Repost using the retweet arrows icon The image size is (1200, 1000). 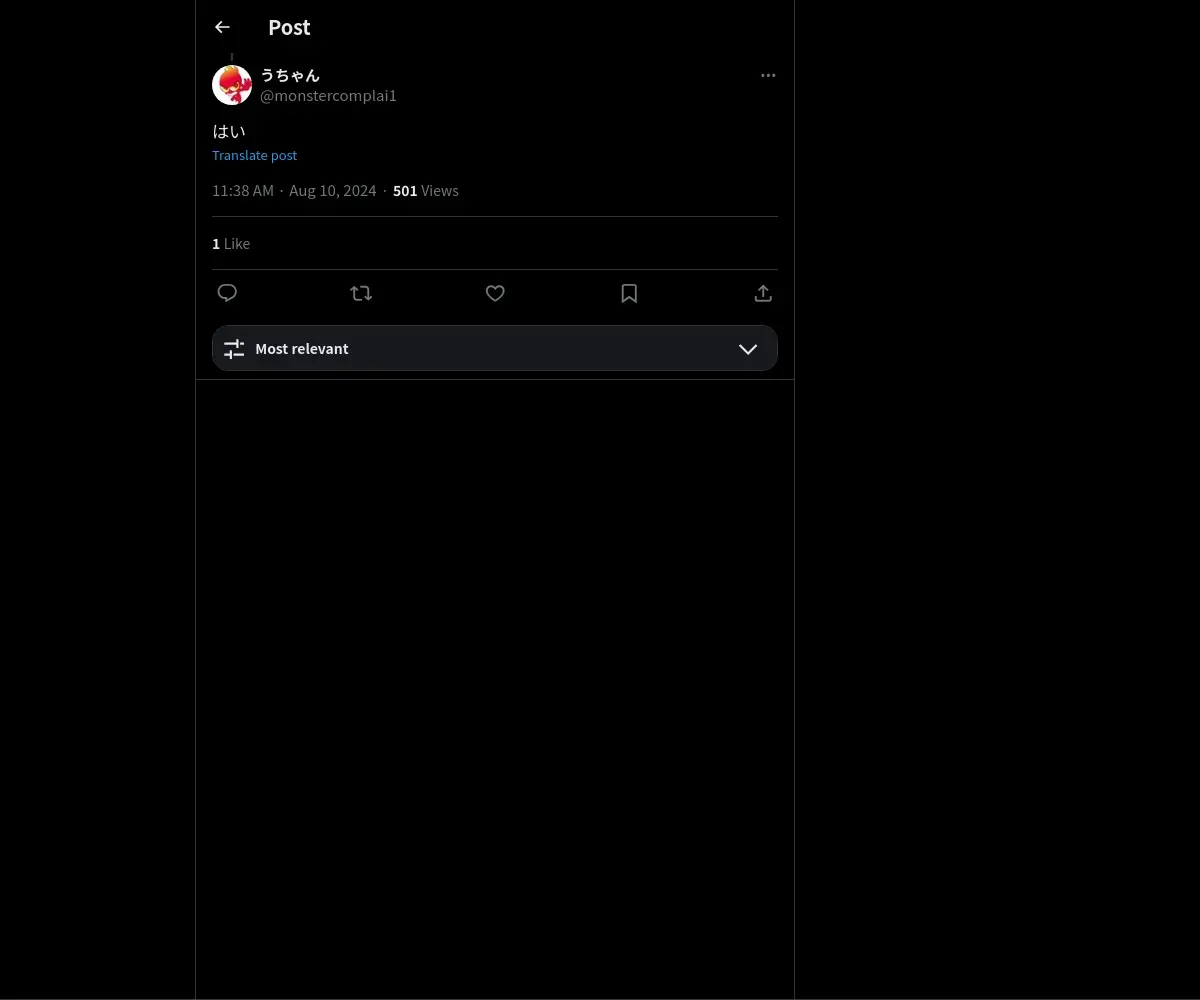tap(361, 293)
